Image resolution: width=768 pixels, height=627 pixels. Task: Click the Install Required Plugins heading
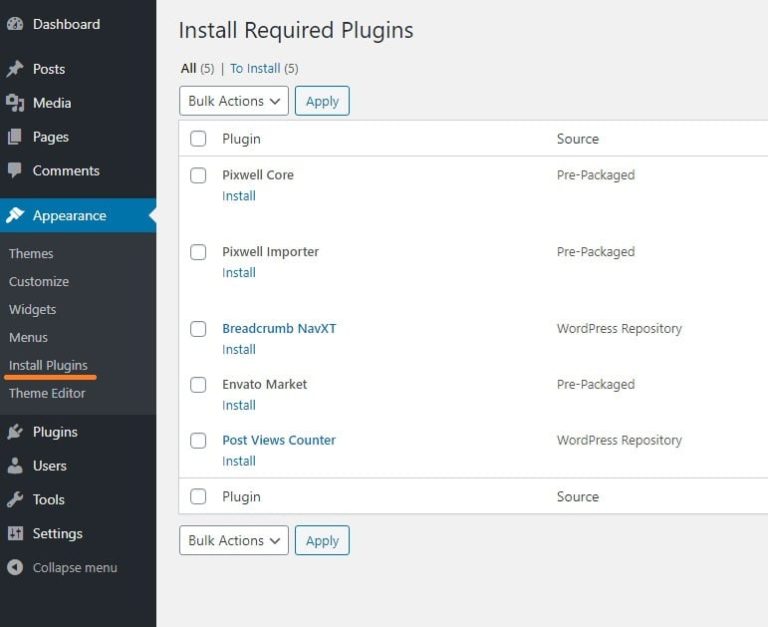(296, 30)
